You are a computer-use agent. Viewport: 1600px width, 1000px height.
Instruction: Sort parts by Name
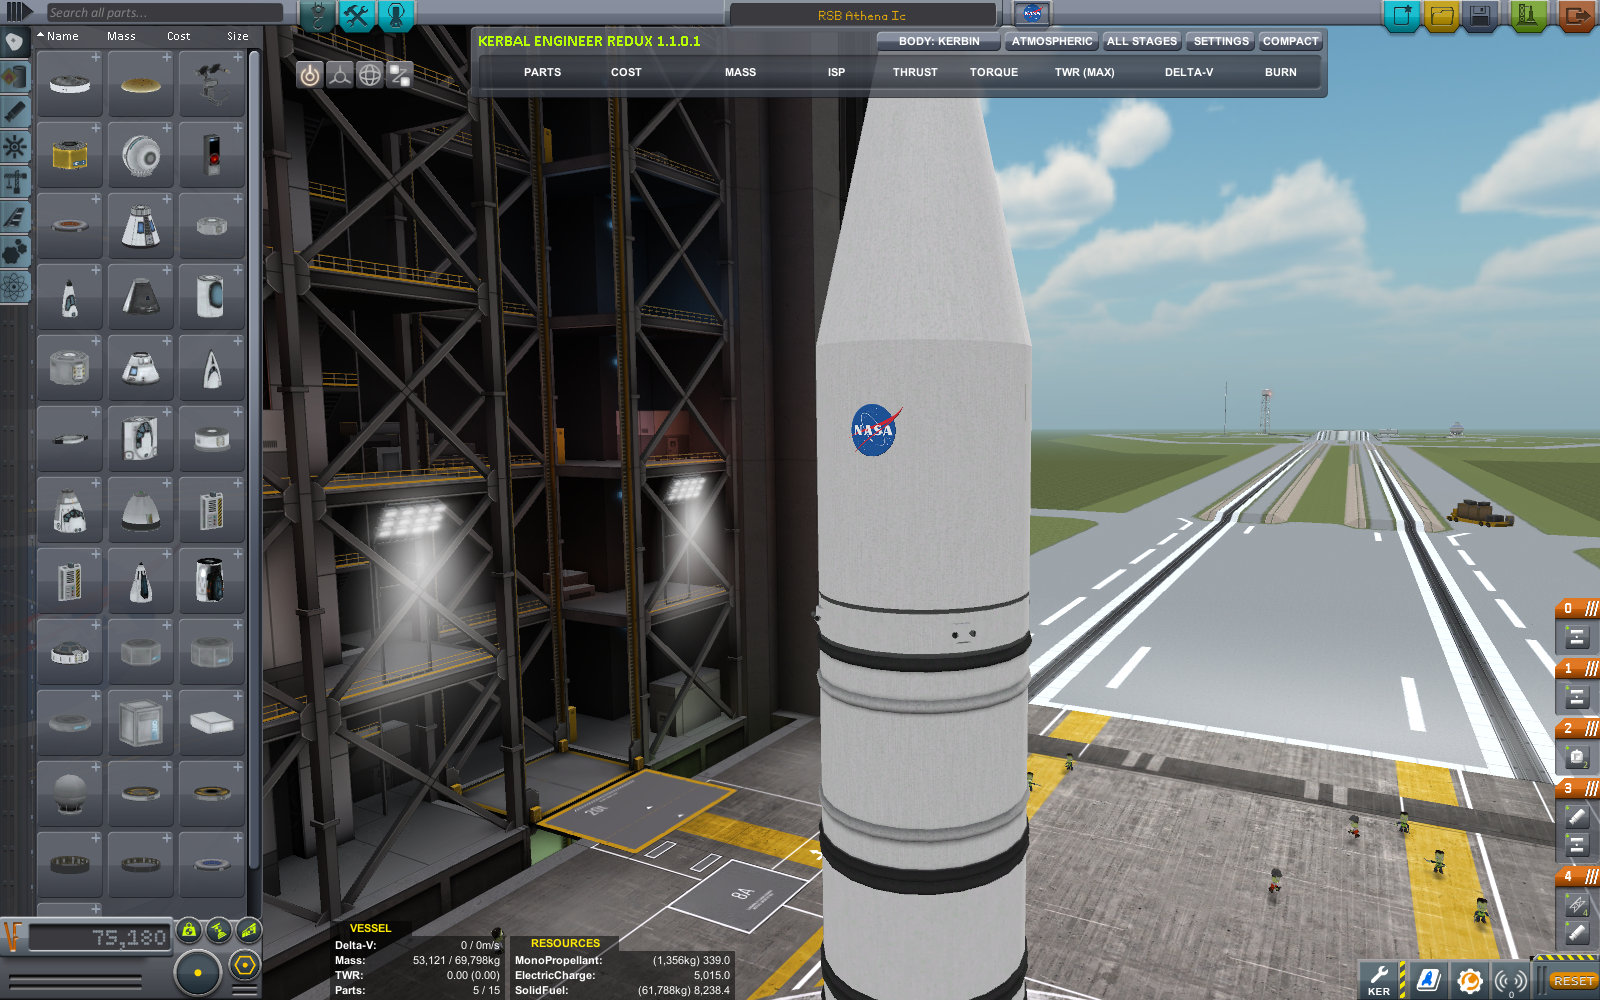coord(62,36)
